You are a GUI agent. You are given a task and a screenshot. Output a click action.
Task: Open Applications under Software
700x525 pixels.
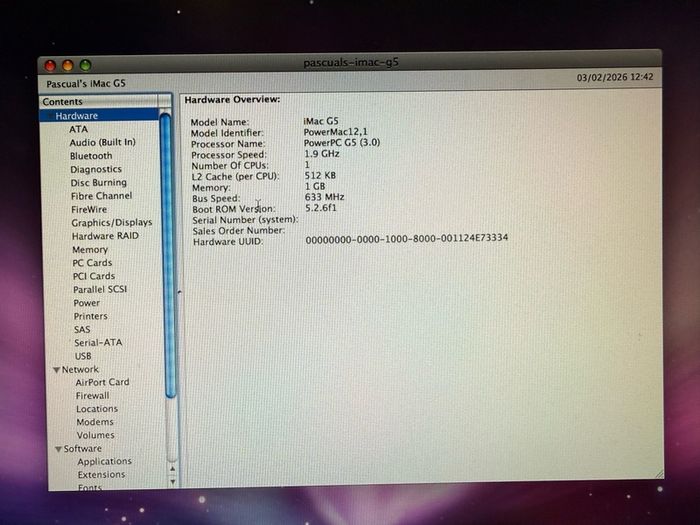click(x=104, y=461)
